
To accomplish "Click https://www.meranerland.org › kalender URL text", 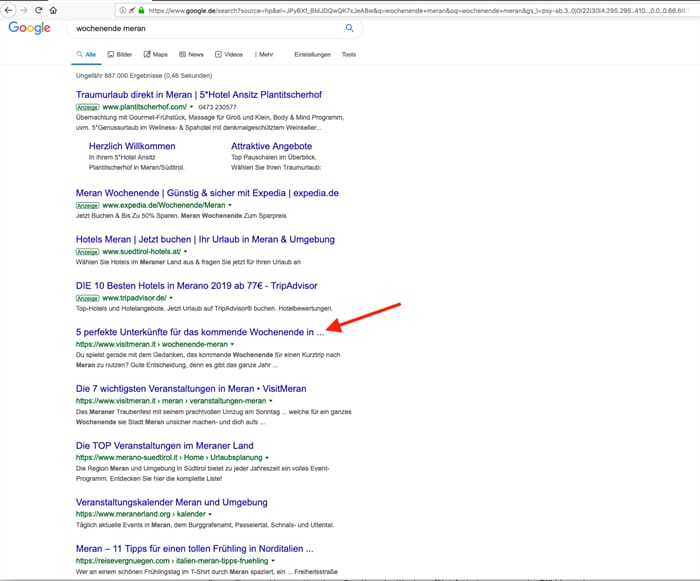I will (141, 514).
